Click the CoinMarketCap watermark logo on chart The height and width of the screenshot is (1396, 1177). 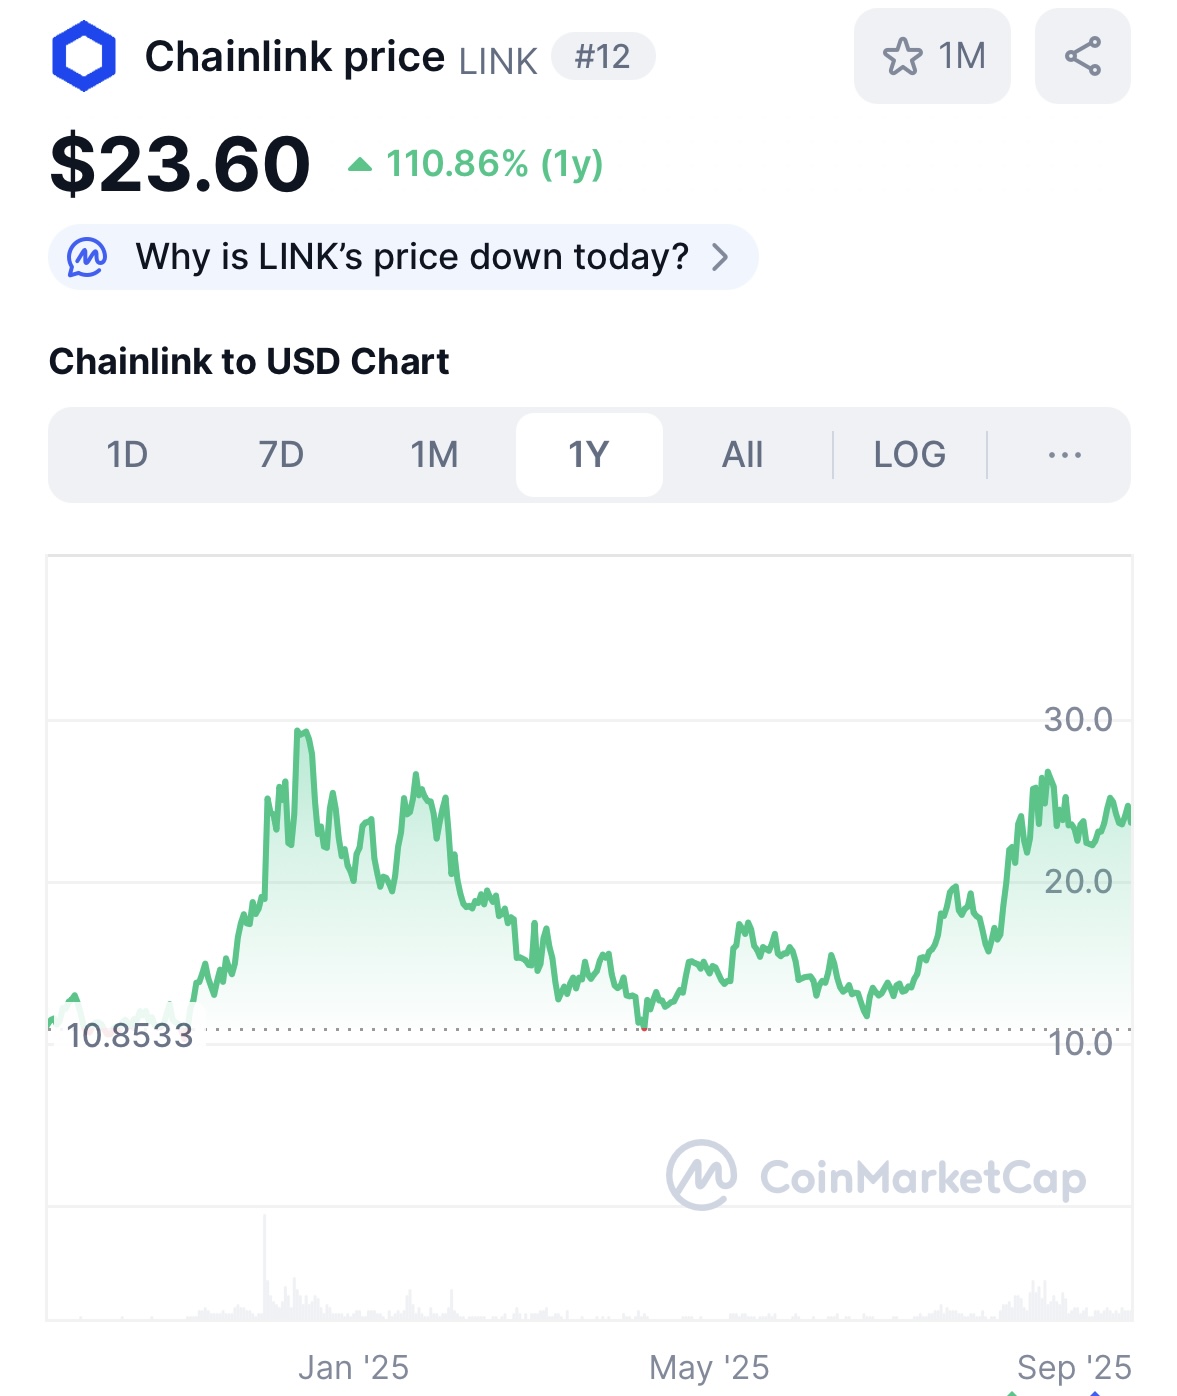click(702, 1175)
